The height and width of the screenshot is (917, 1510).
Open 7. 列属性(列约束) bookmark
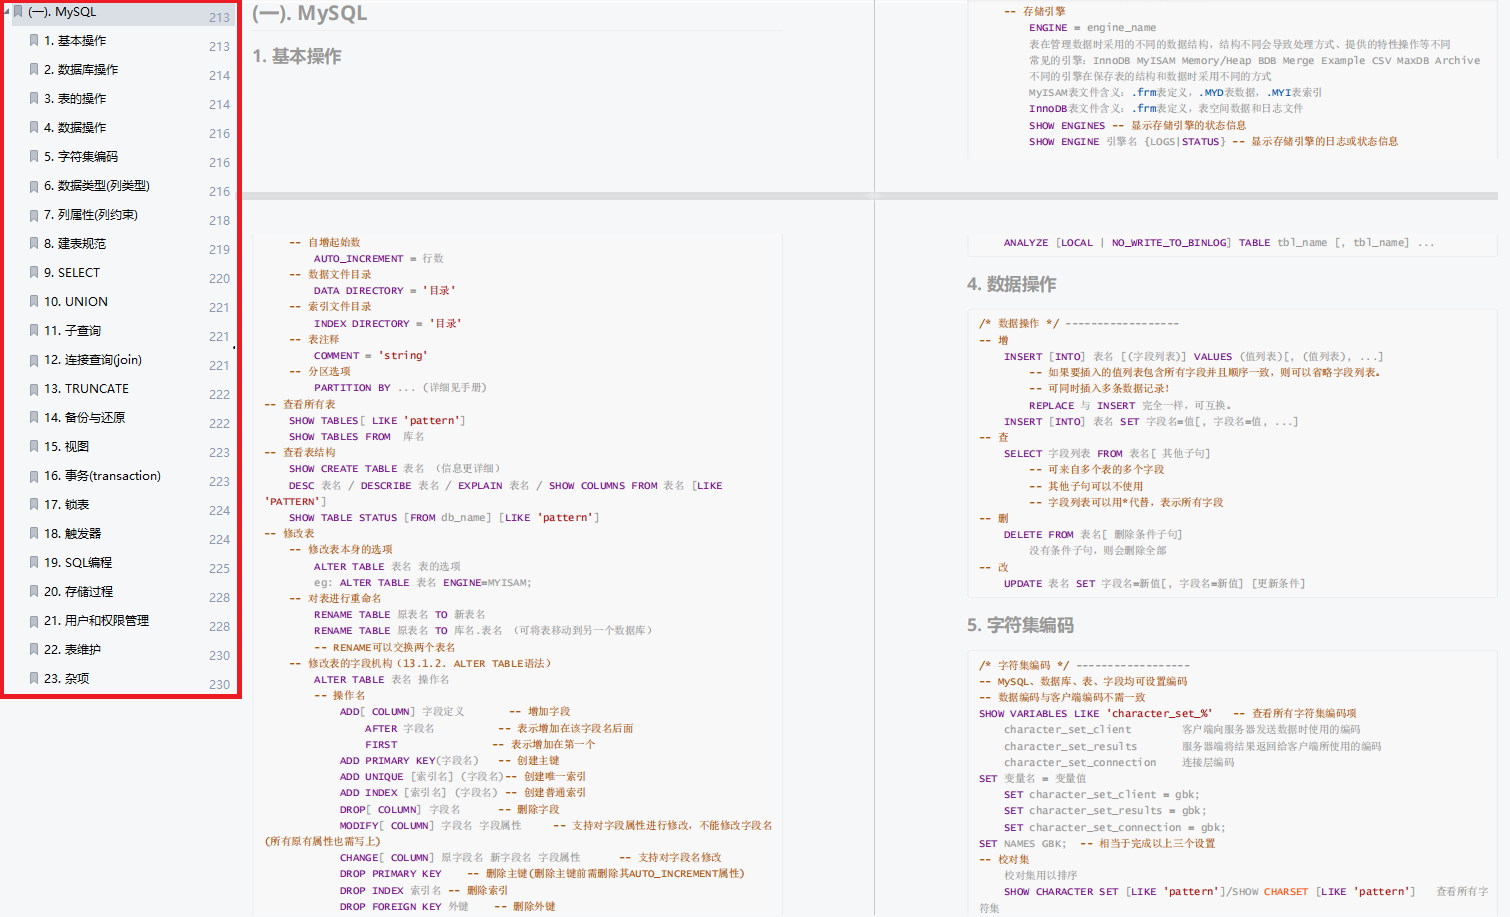tap(91, 215)
